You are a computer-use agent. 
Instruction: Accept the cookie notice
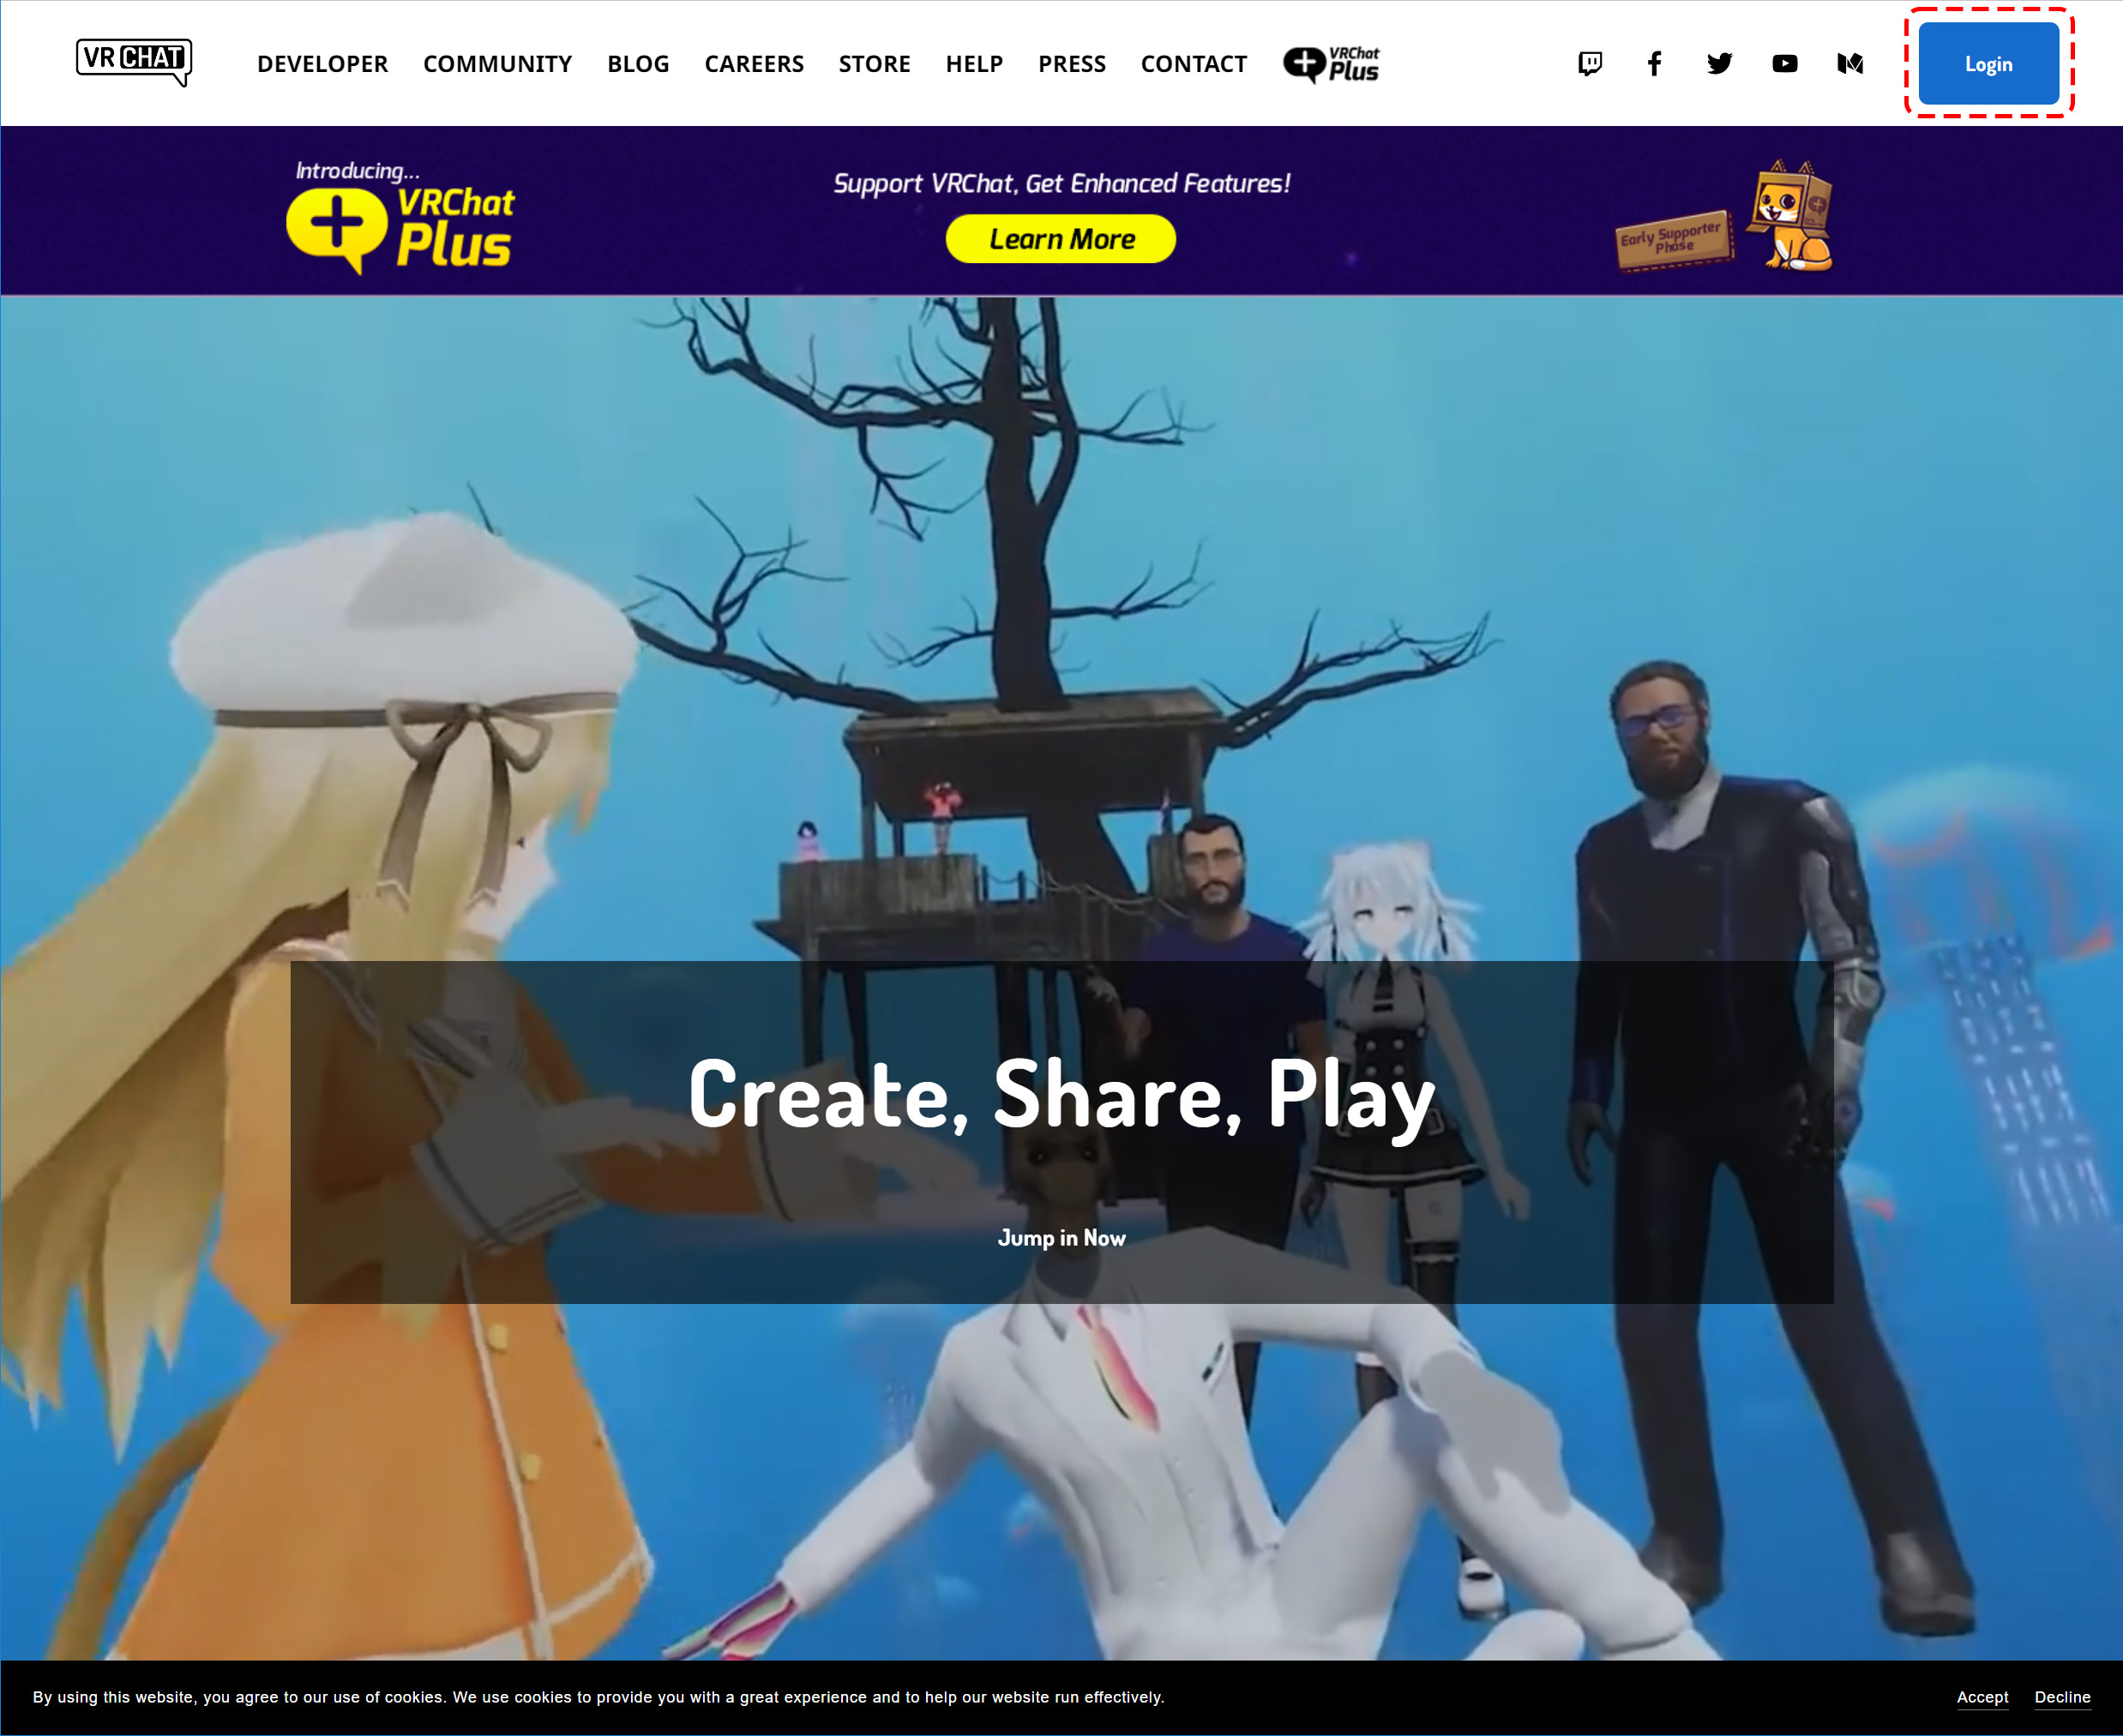point(1982,1697)
